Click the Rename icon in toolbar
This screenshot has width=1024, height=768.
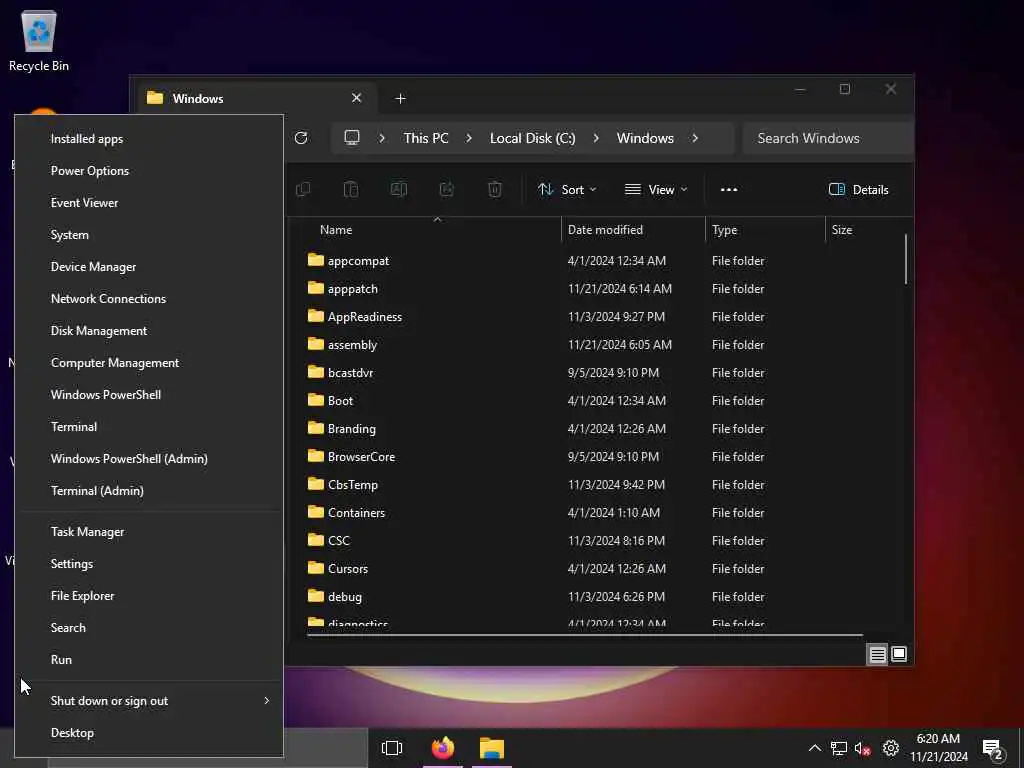point(399,189)
